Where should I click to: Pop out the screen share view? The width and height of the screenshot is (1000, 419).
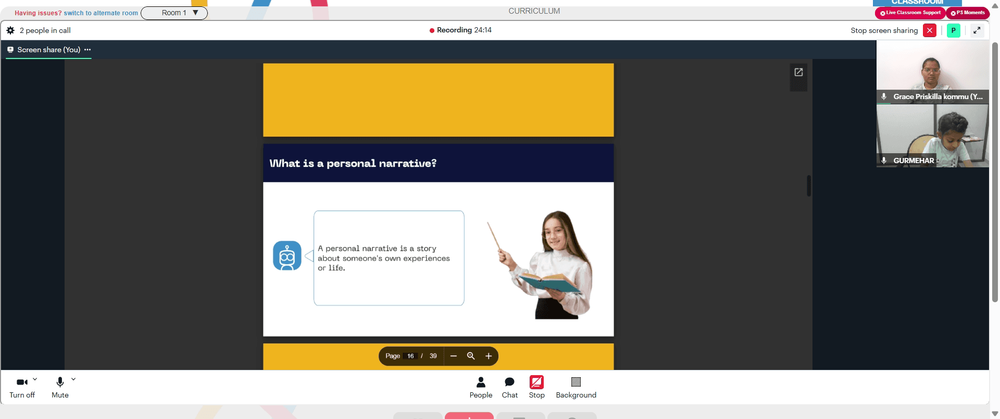[798, 72]
